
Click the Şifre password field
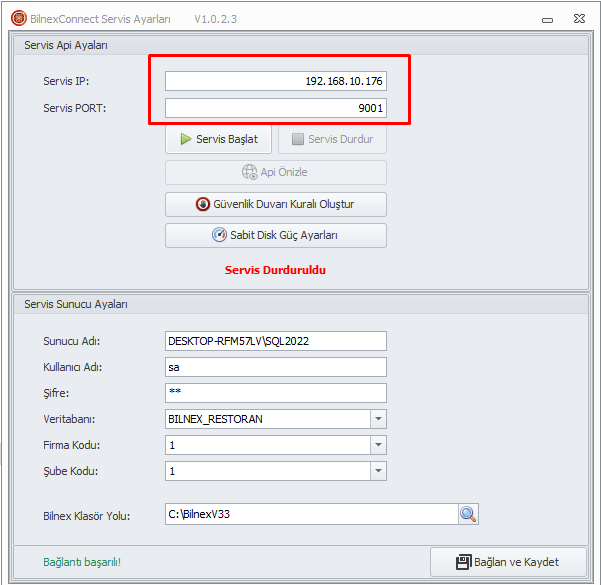(x=275, y=393)
